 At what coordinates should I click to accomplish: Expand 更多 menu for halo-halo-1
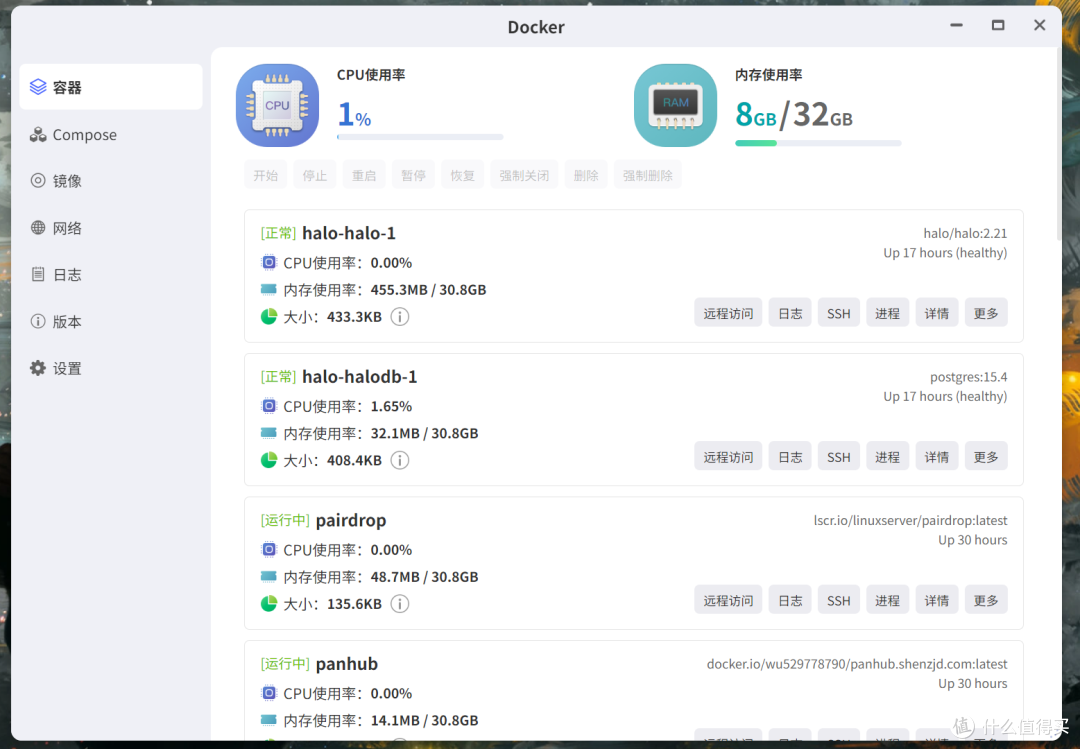click(986, 313)
